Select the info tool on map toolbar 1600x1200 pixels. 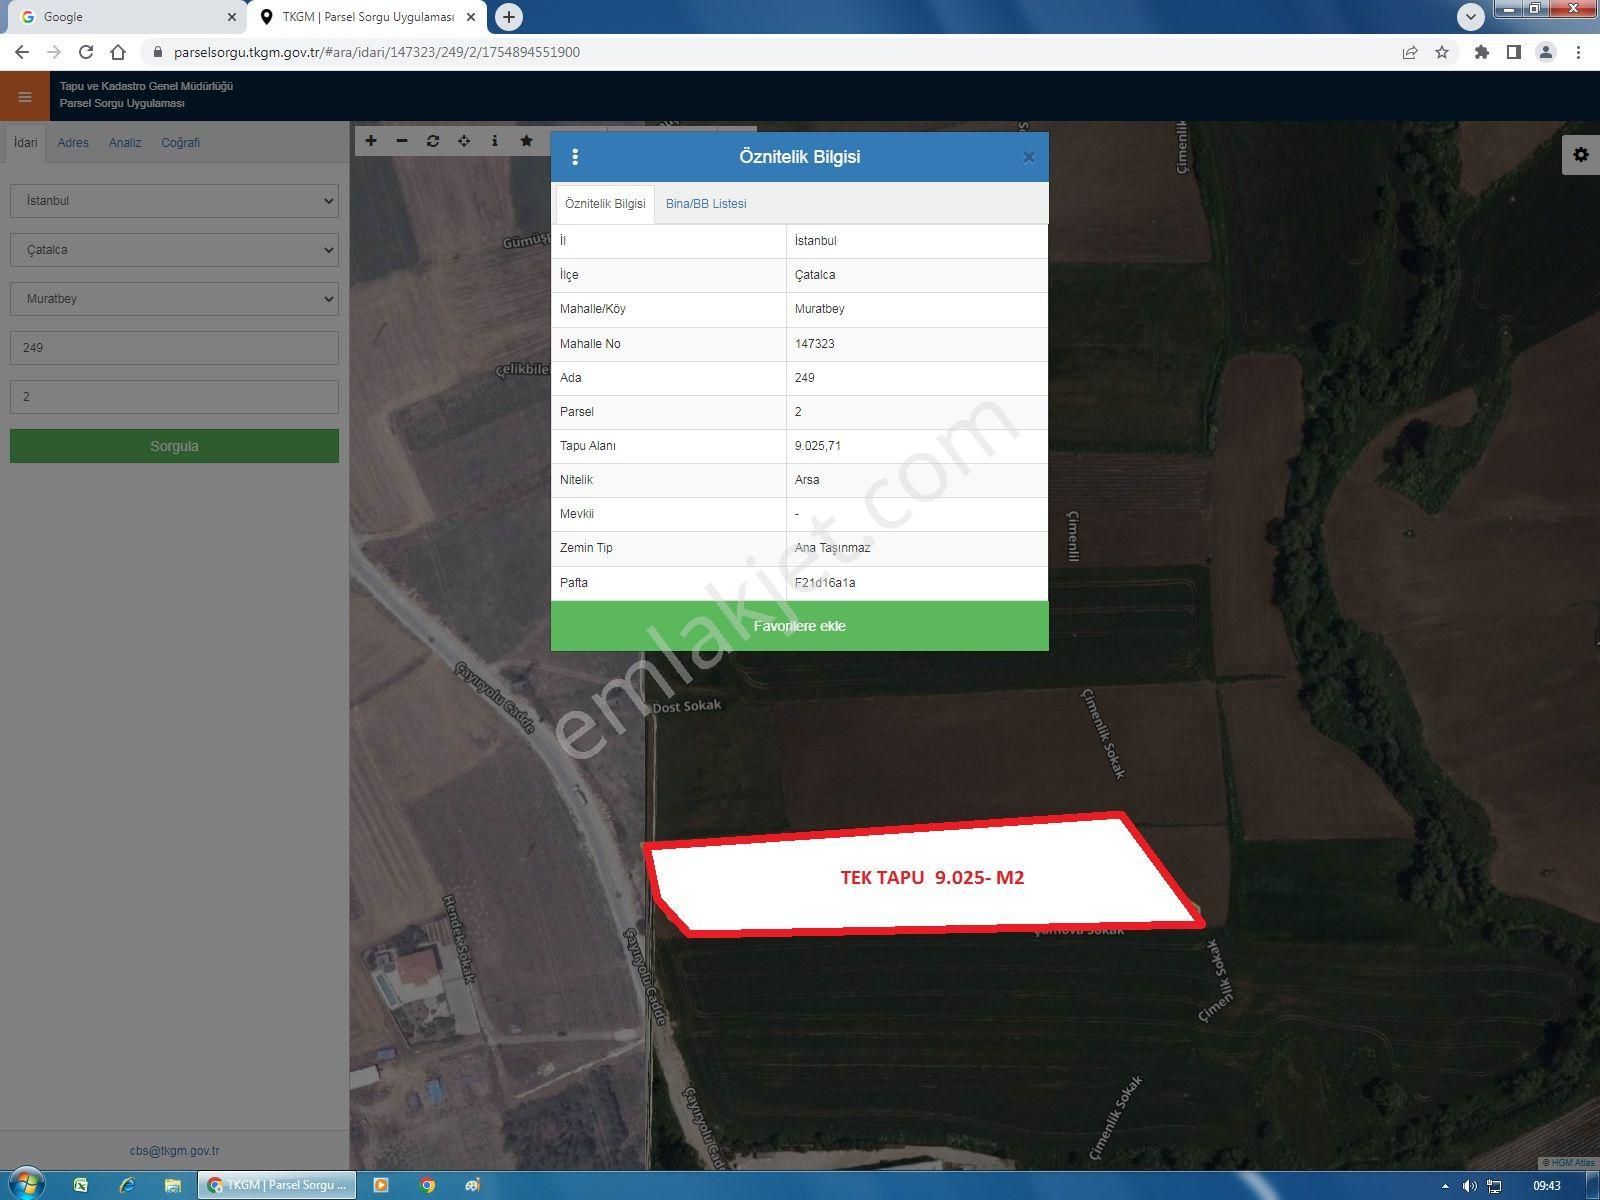point(495,141)
